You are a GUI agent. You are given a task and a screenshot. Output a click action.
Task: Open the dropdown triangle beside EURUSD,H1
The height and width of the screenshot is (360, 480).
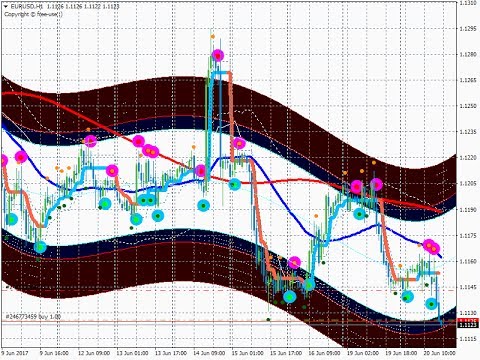5,6
